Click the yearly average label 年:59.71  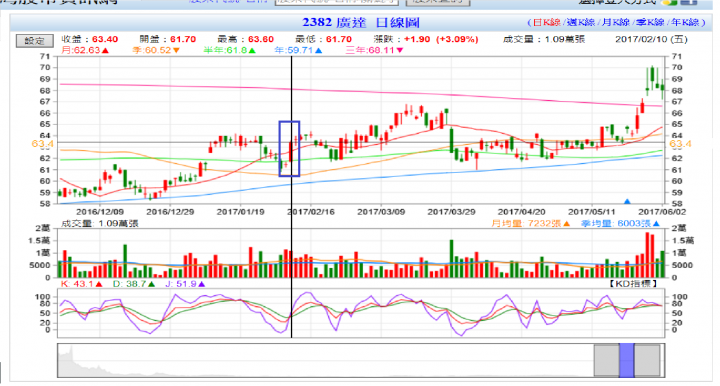(x=298, y=50)
